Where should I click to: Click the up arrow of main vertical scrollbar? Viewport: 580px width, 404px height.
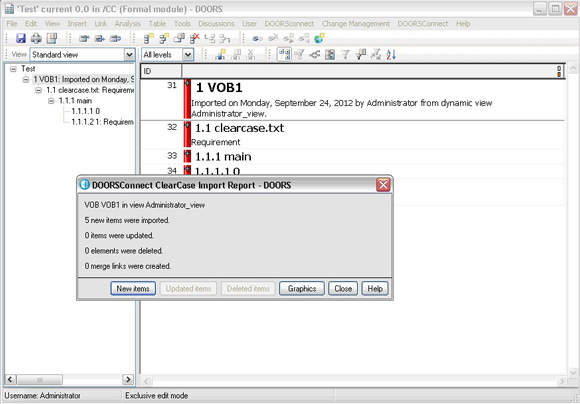pos(573,68)
